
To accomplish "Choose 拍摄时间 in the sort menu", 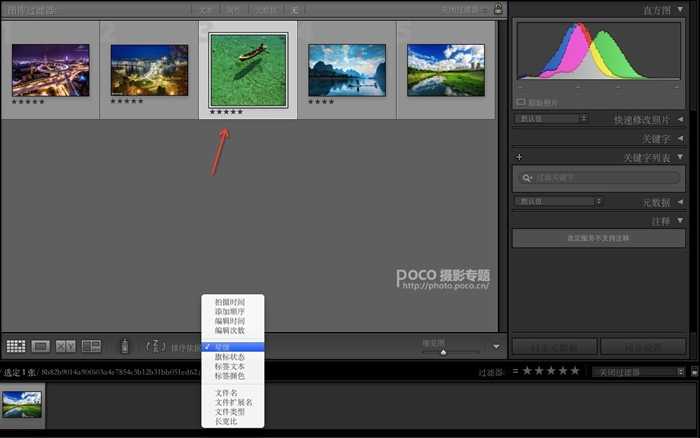I will 229,302.
